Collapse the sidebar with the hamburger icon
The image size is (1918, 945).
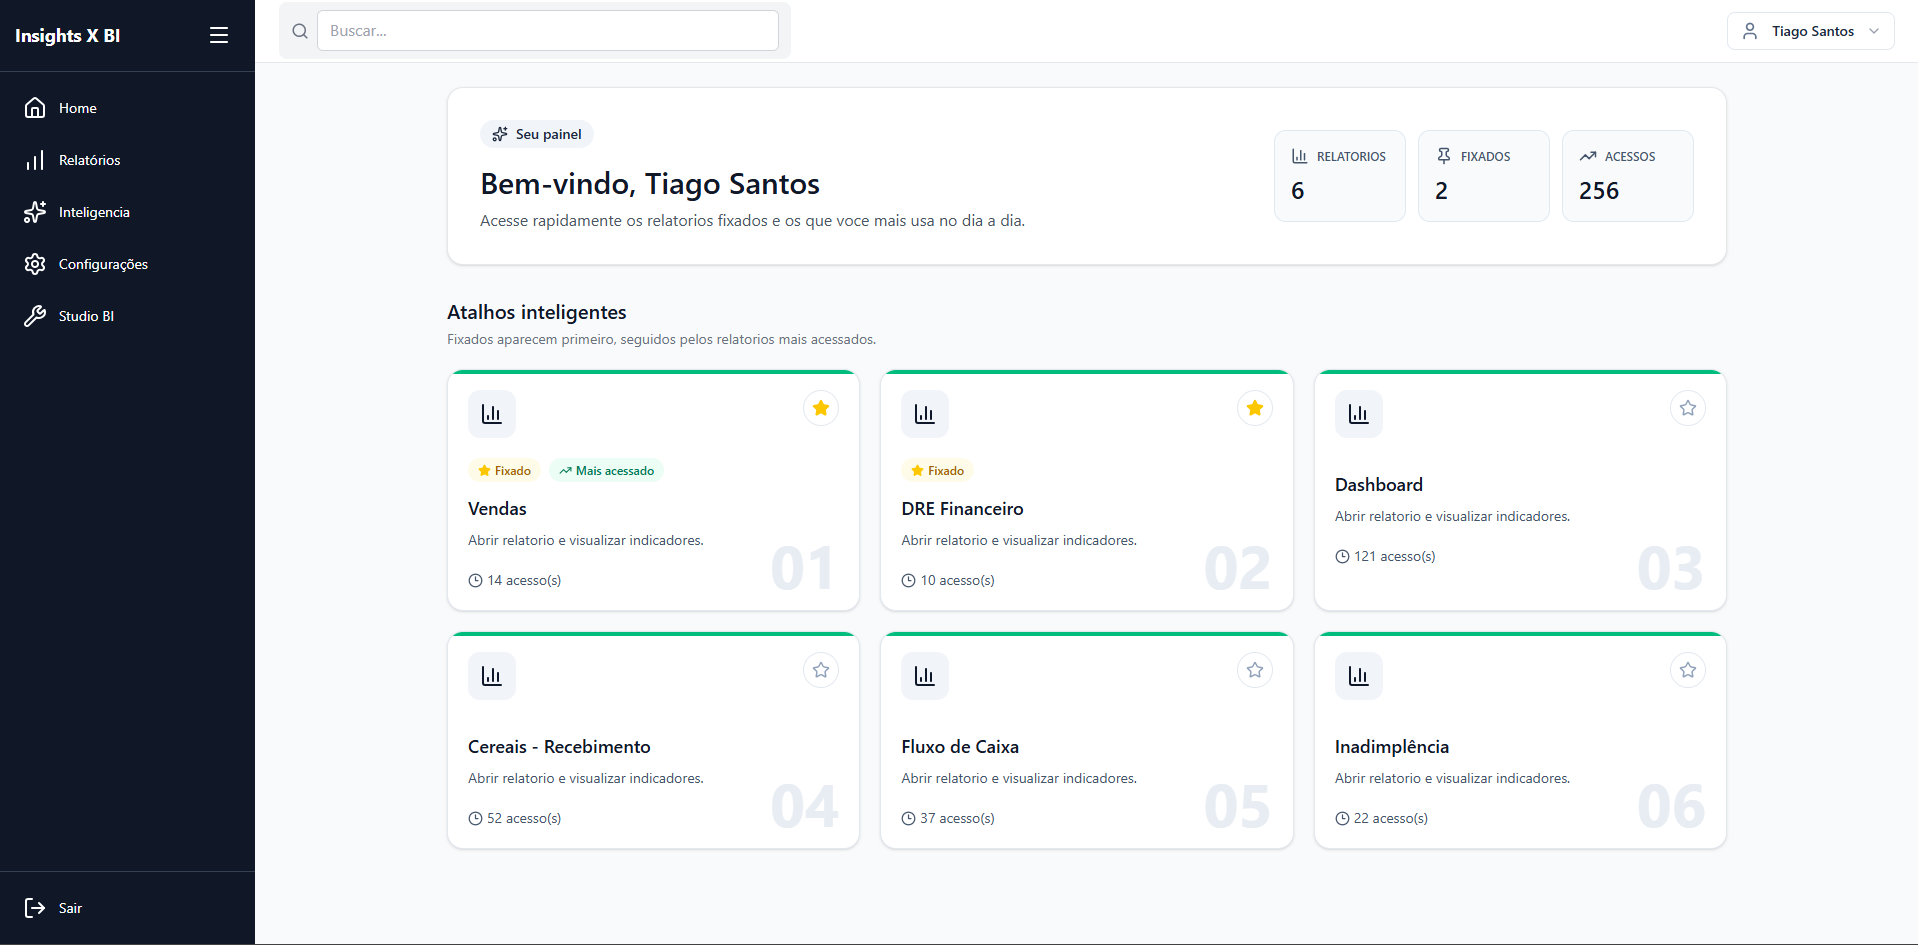(x=218, y=35)
